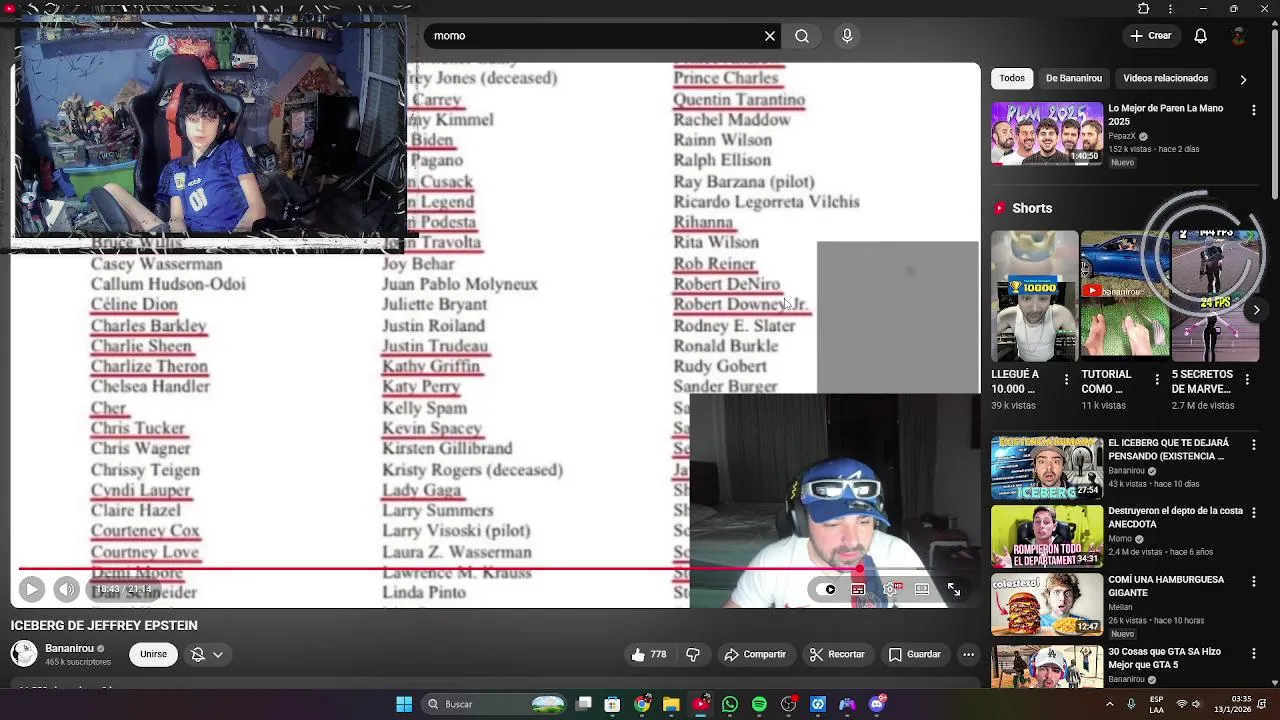Switch to theater mode
1280x720 pixels.
(x=922, y=589)
